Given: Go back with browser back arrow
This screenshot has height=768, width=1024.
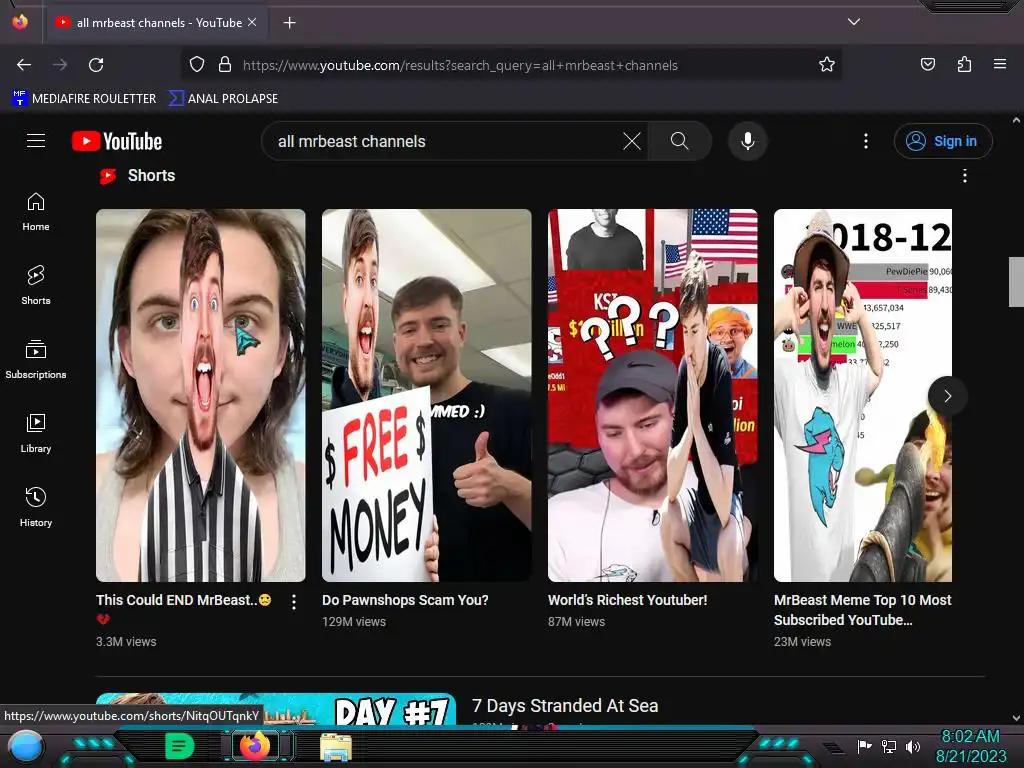Looking at the screenshot, I should (x=24, y=65).
